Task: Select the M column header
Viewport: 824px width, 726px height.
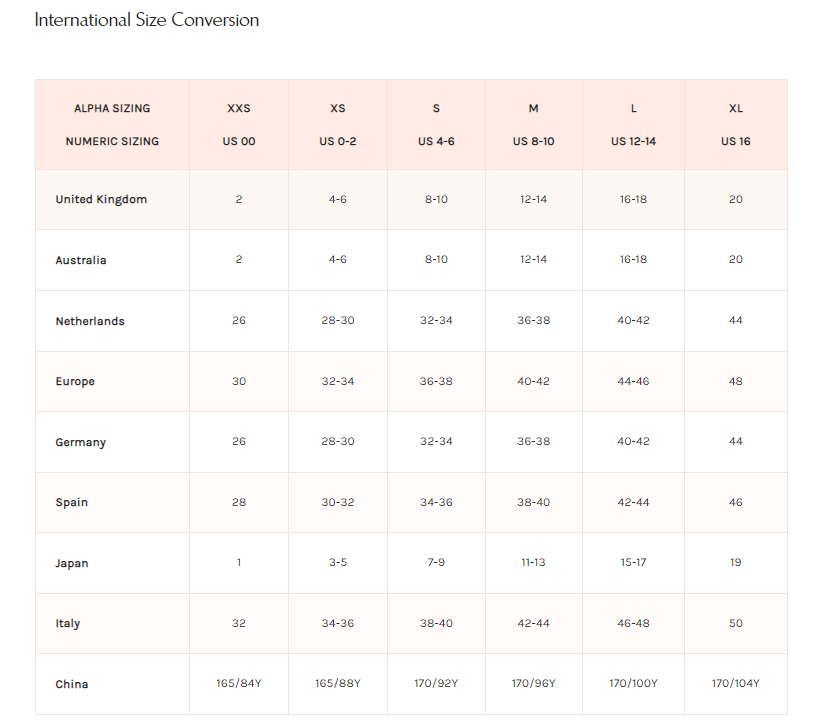Action: pos(533,108)
